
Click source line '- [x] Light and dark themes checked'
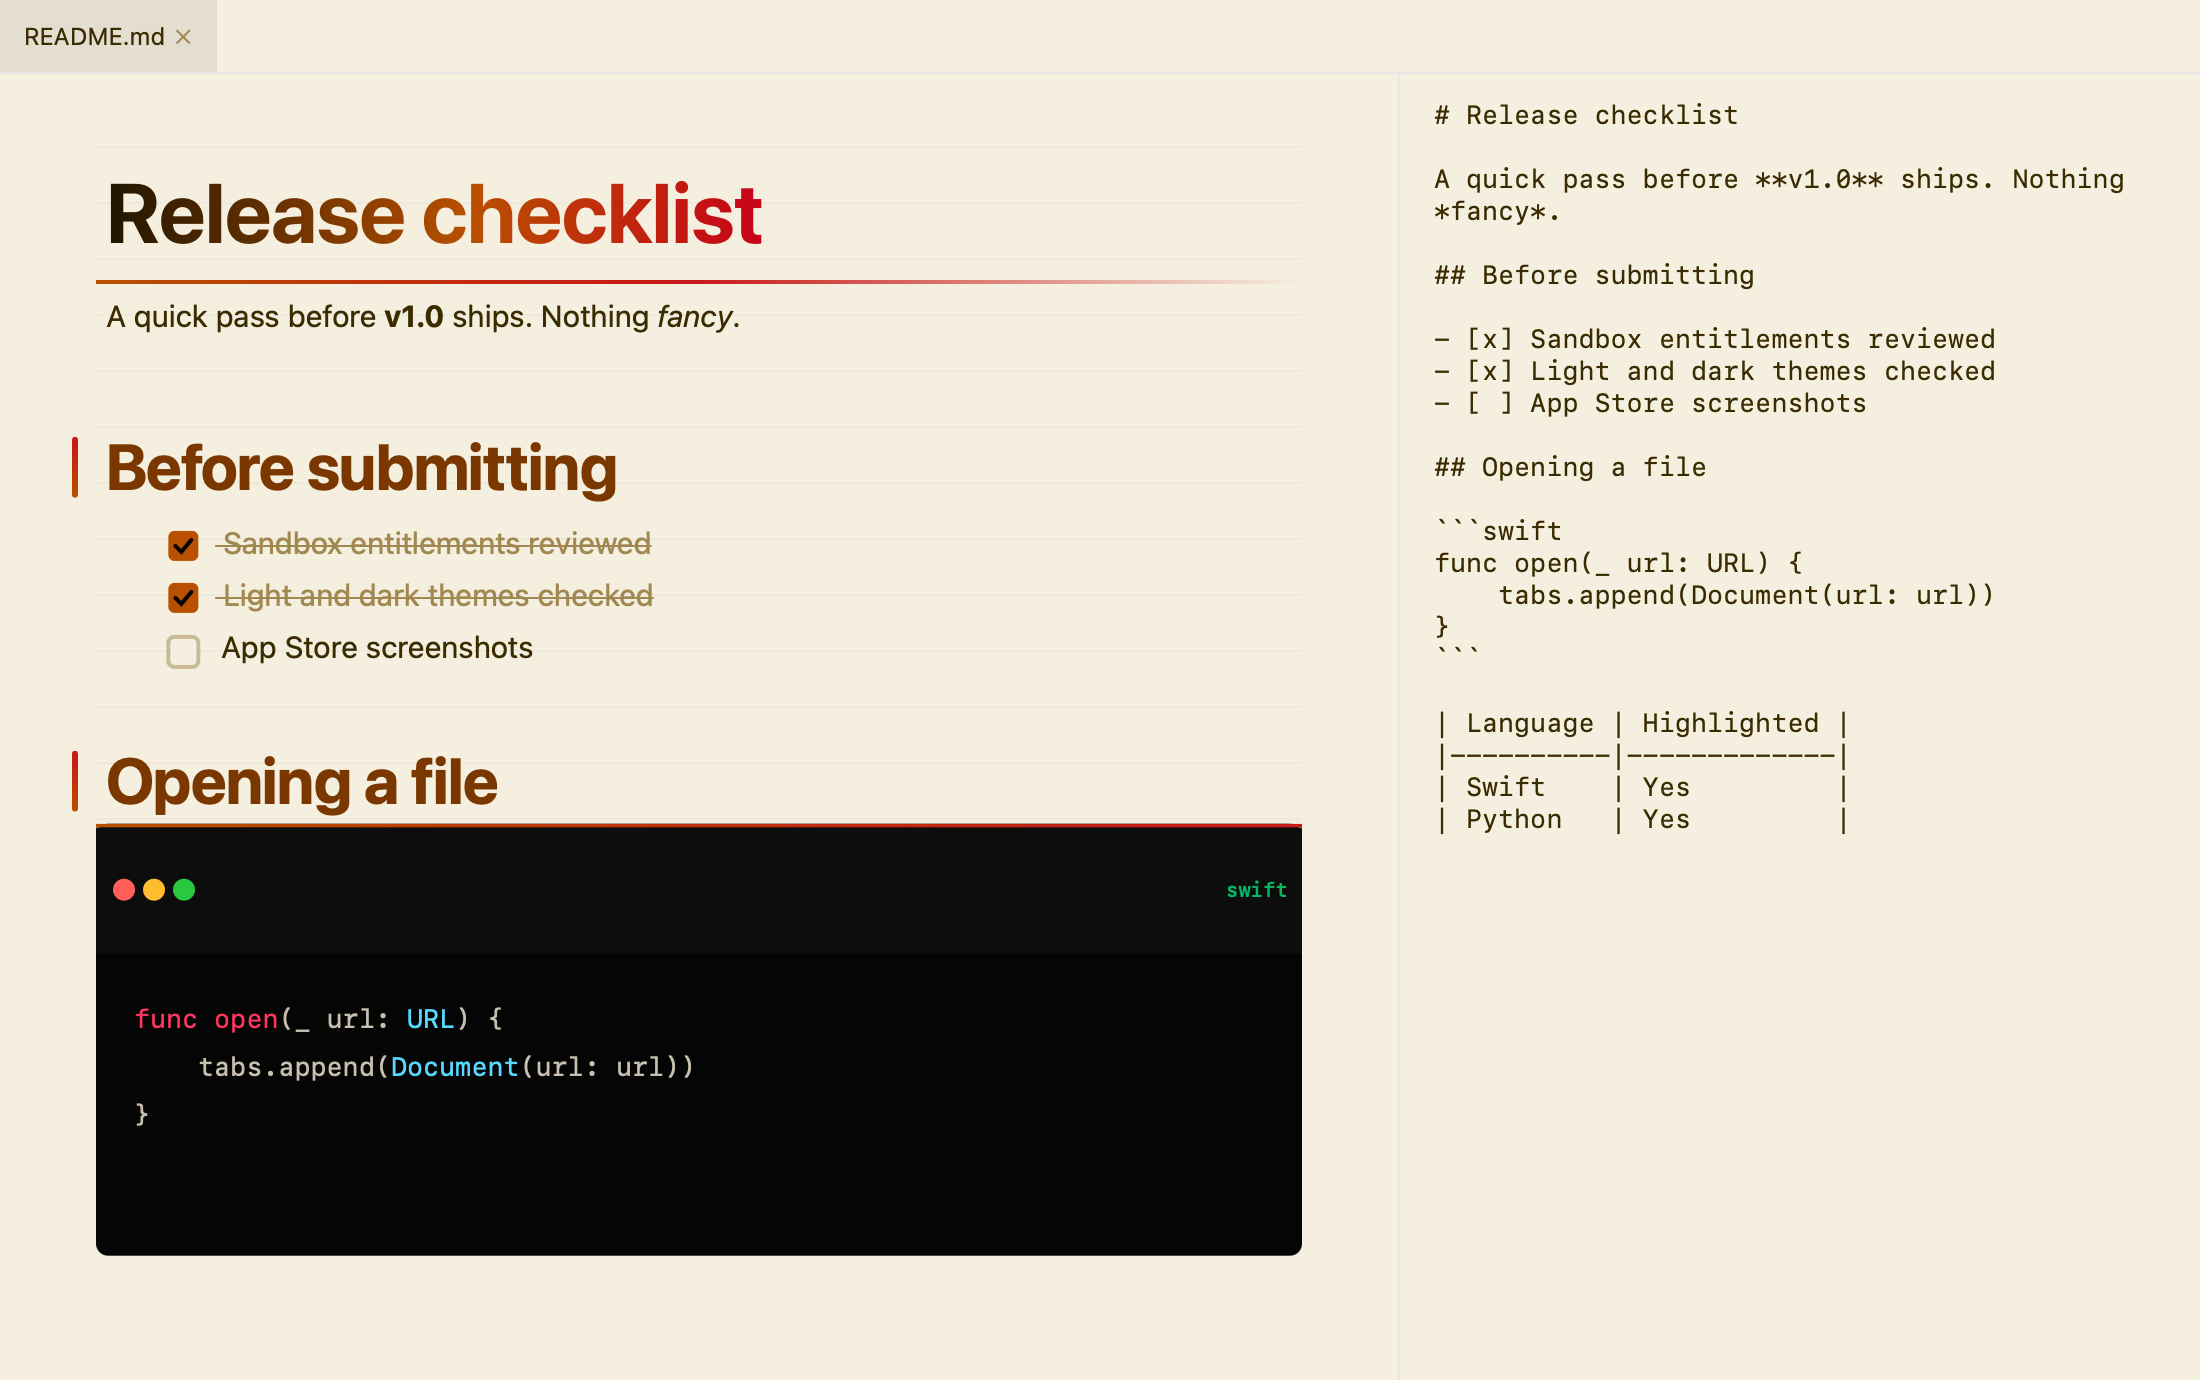point(1715,371)
